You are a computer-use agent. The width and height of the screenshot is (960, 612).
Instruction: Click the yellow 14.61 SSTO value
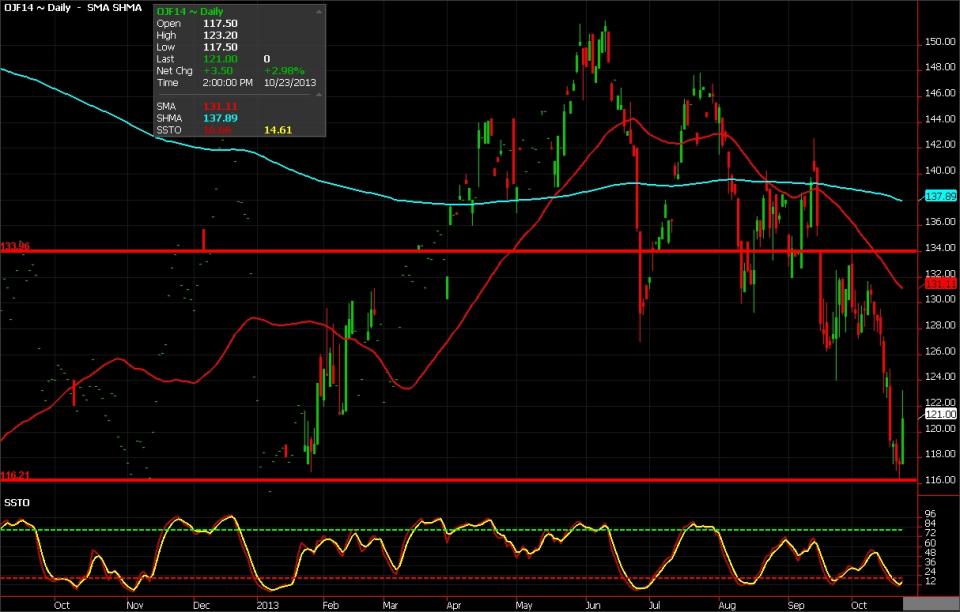click(x=277, y=129)
